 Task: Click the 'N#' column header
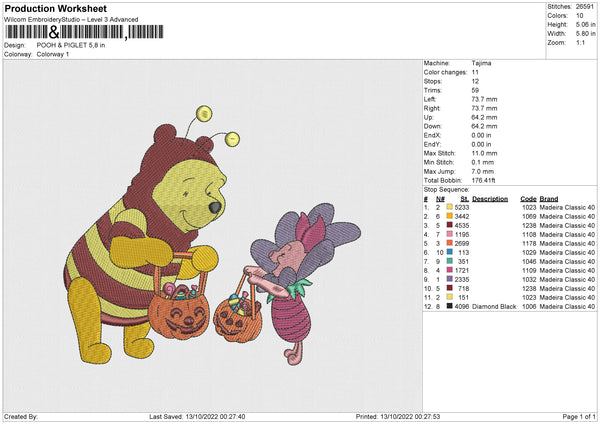[440, 199]
